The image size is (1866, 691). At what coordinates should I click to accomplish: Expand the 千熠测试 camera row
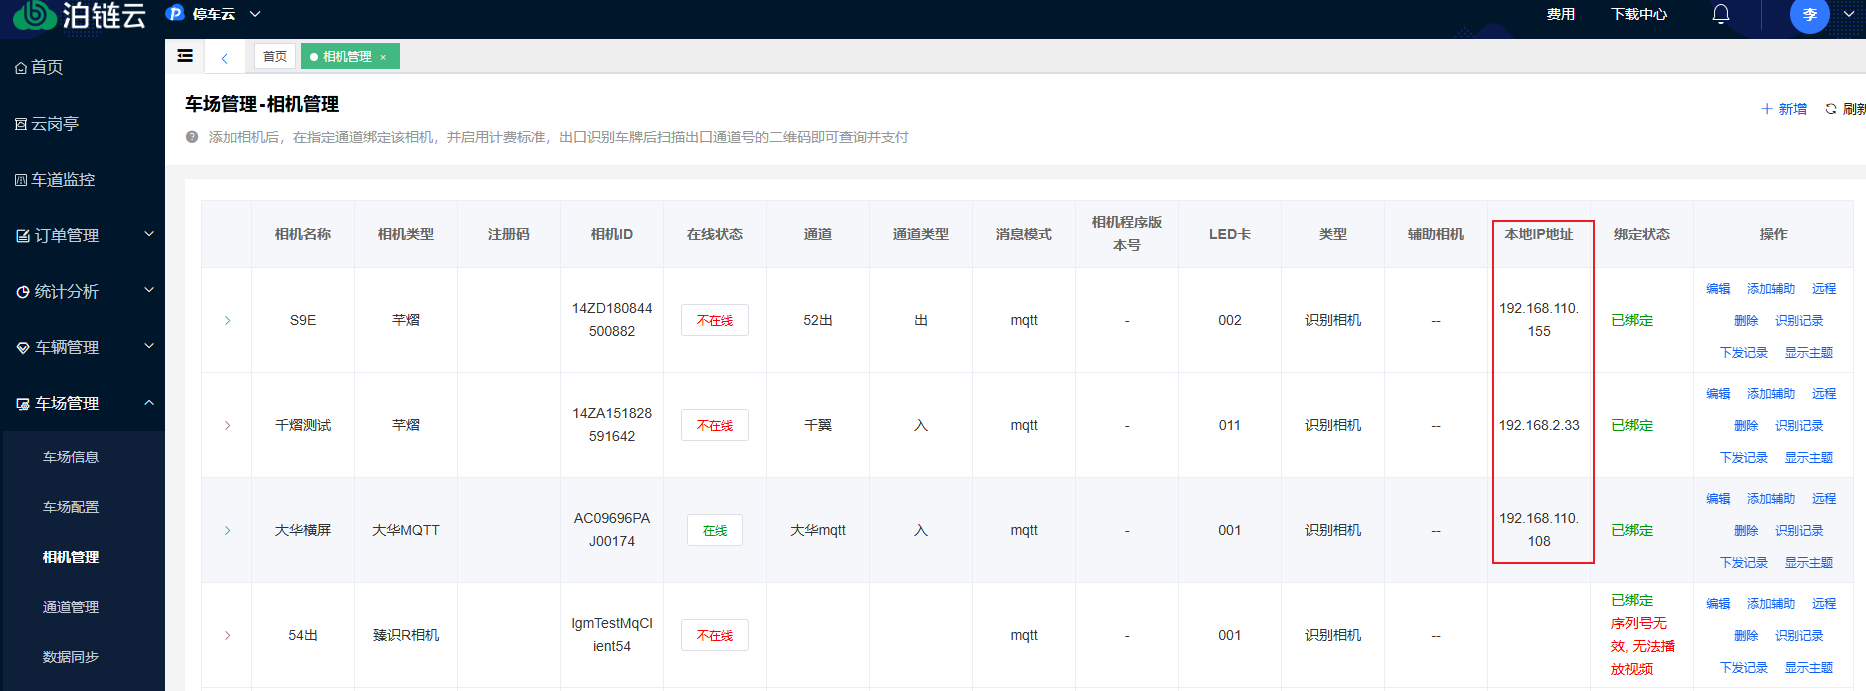tap(227, 426)
